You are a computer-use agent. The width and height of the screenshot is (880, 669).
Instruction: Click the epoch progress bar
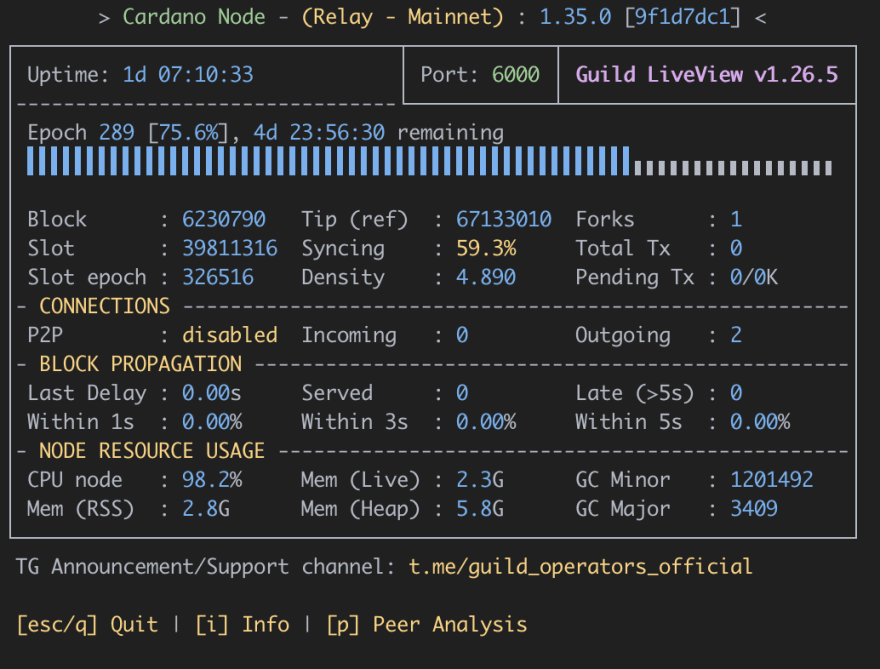point(429,161)
